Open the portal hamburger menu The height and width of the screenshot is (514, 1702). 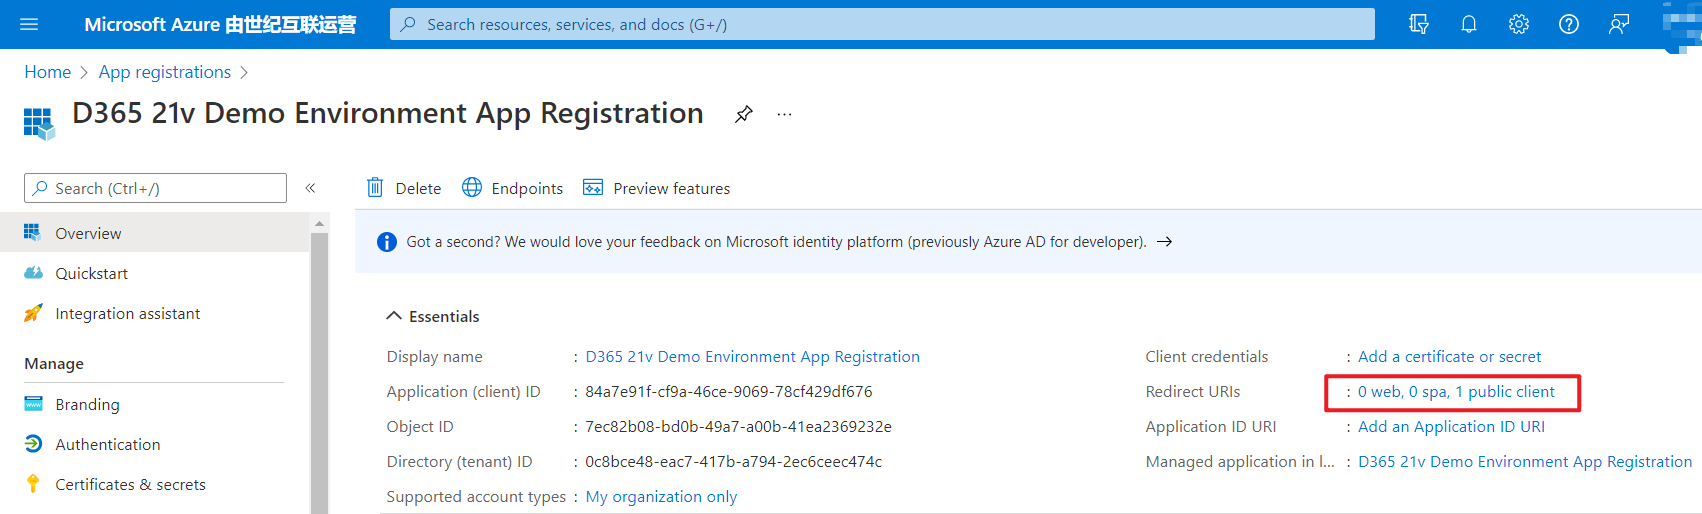point(29,24)
